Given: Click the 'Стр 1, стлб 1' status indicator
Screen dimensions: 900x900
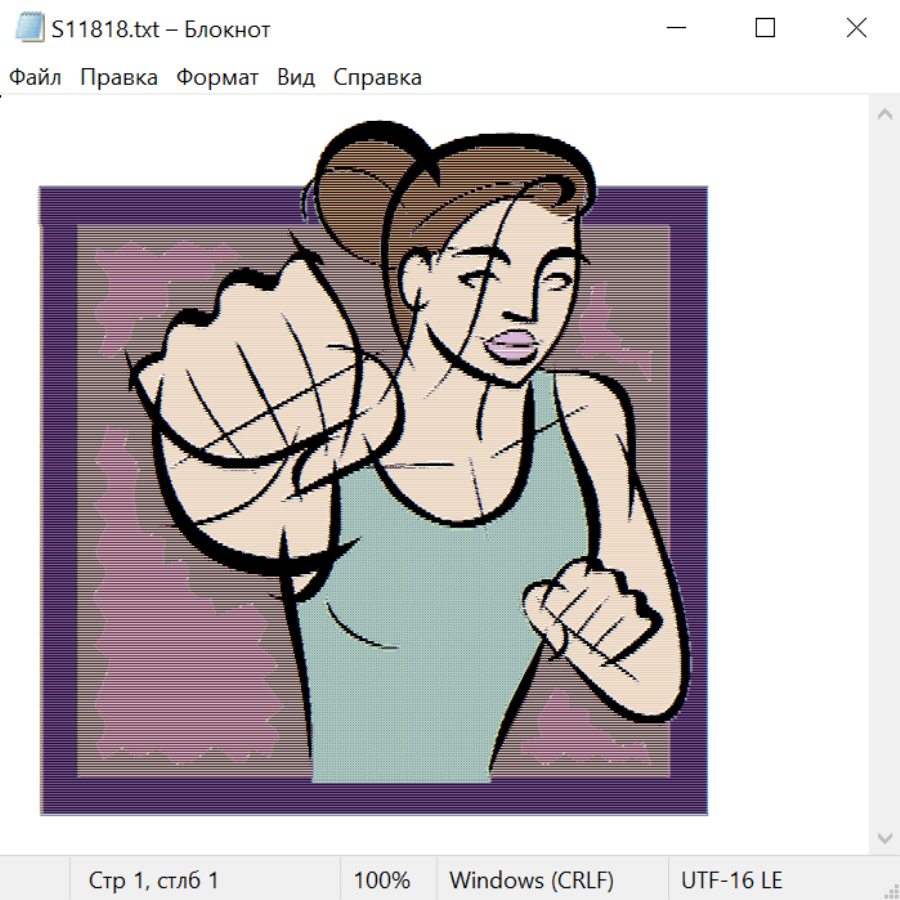Looking at the screenshot, I should 154,881.
